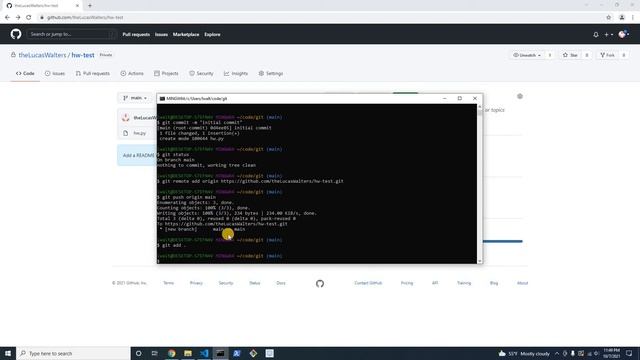Open the Privacy footer link
Image resolution: width=640 pixels, height=360 pixels.
(196, 283)
